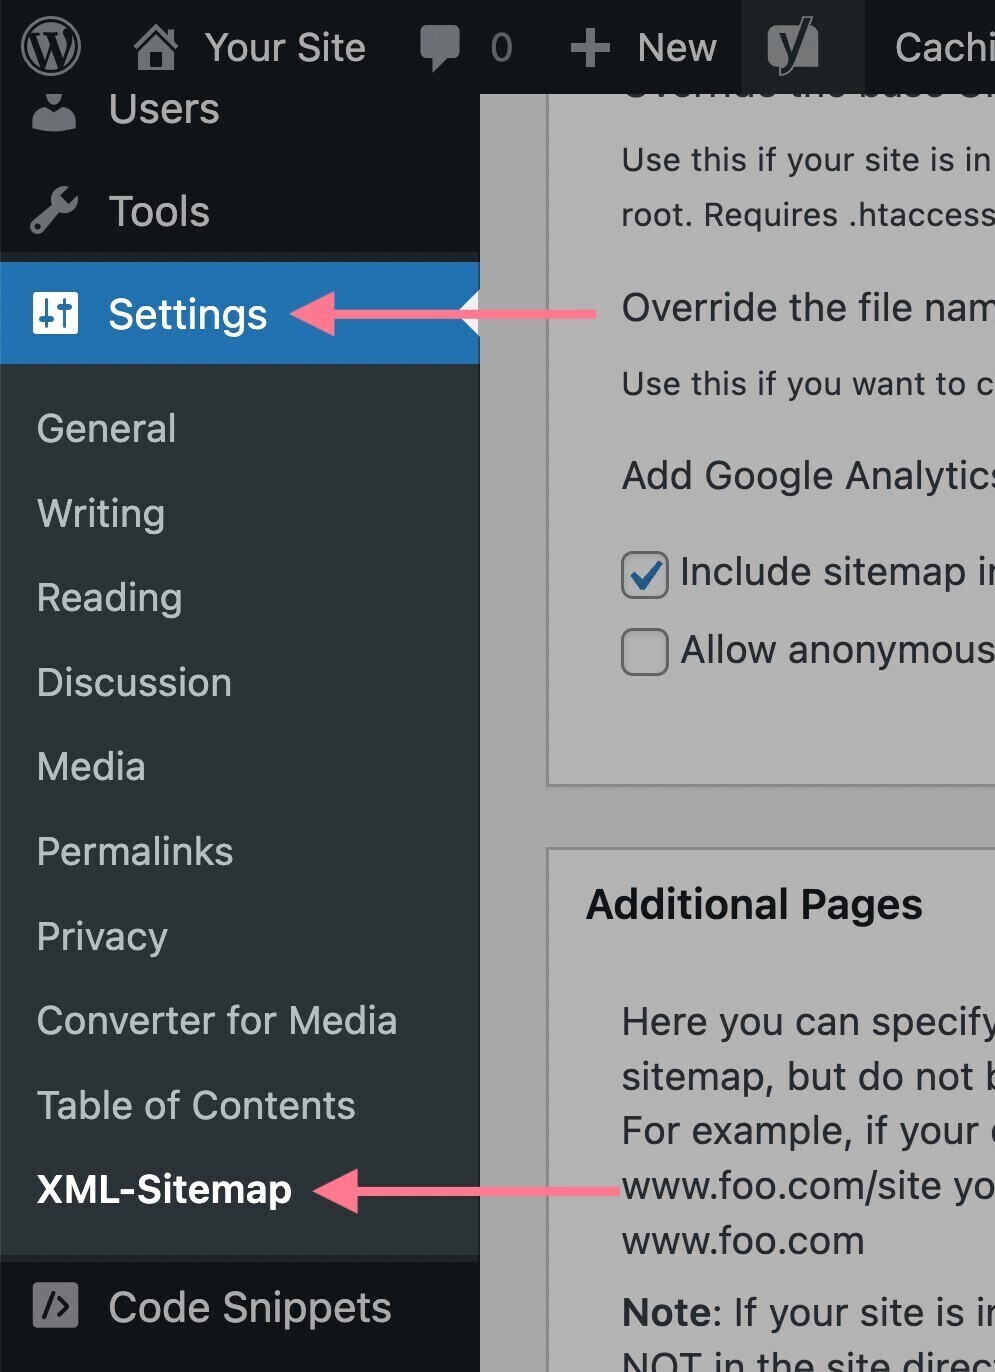Click the home icon next to Your Site
This screenshot has height=1372, width=995.
(155, 45)
